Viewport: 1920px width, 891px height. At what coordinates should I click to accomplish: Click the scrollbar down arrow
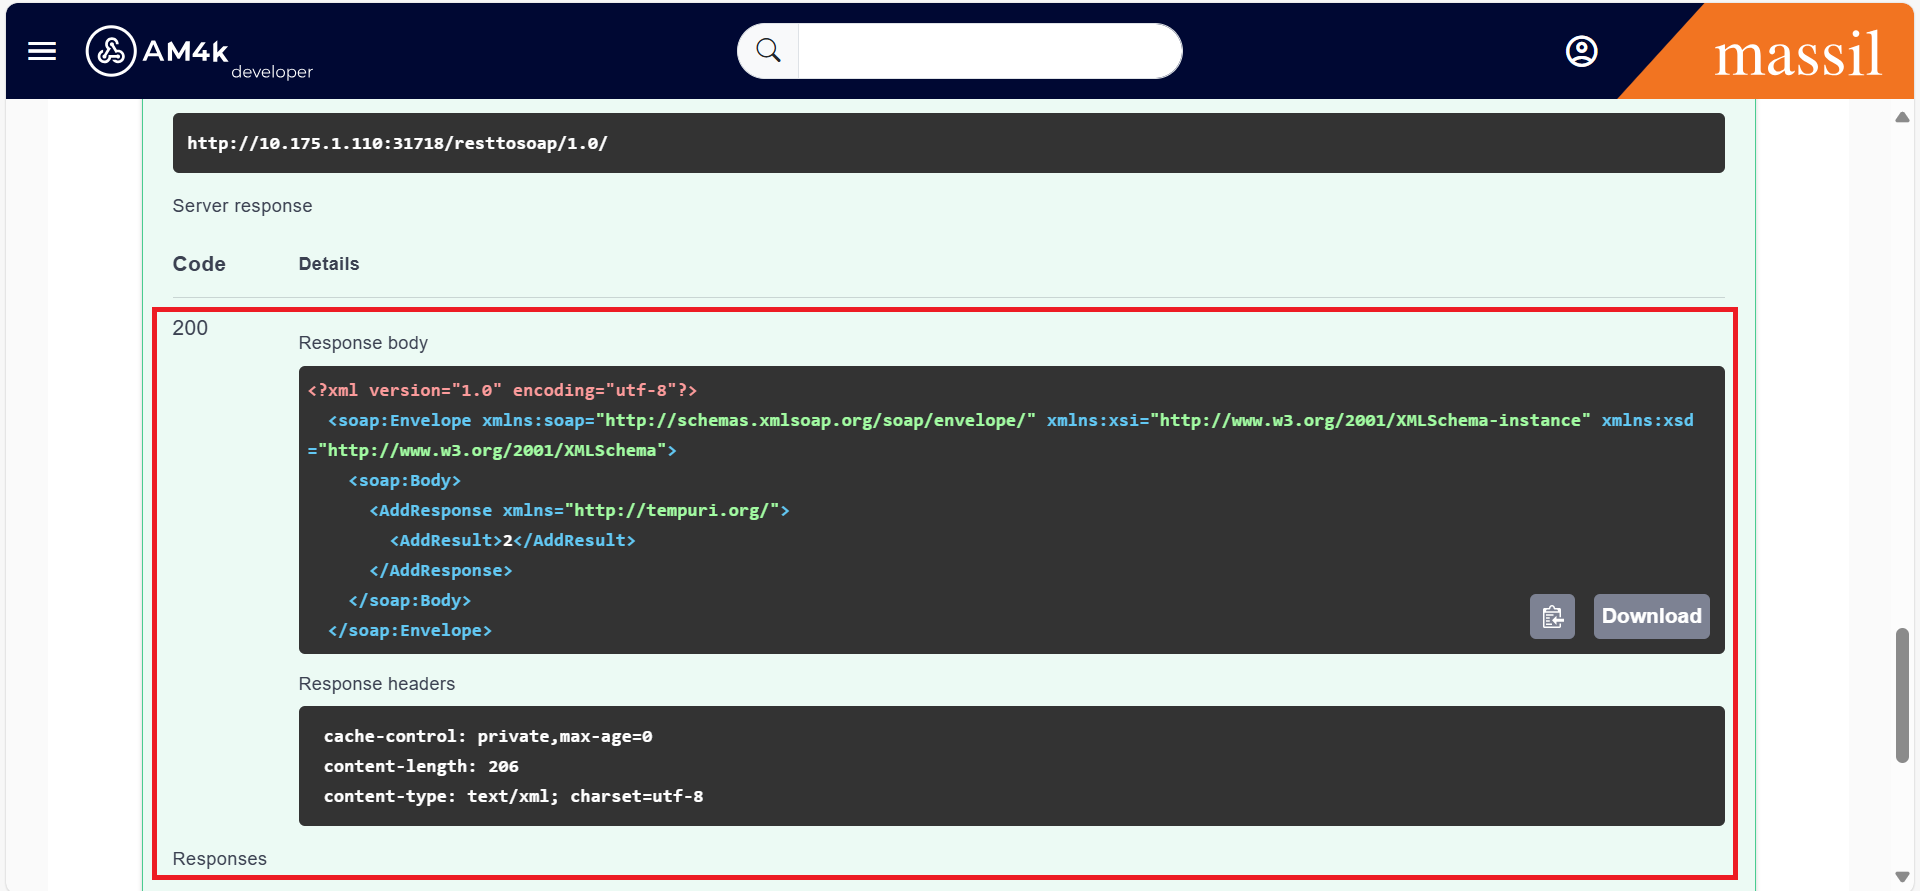click(x=1902, y=877)
